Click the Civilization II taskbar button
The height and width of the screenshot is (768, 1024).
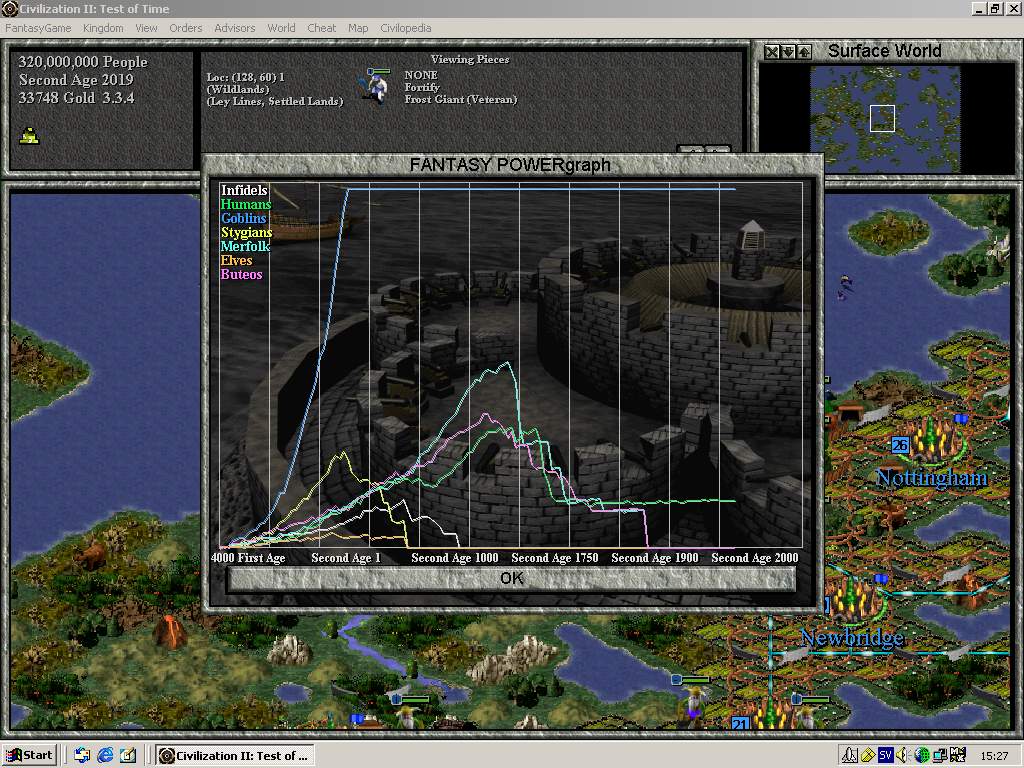tap(235, 756)
